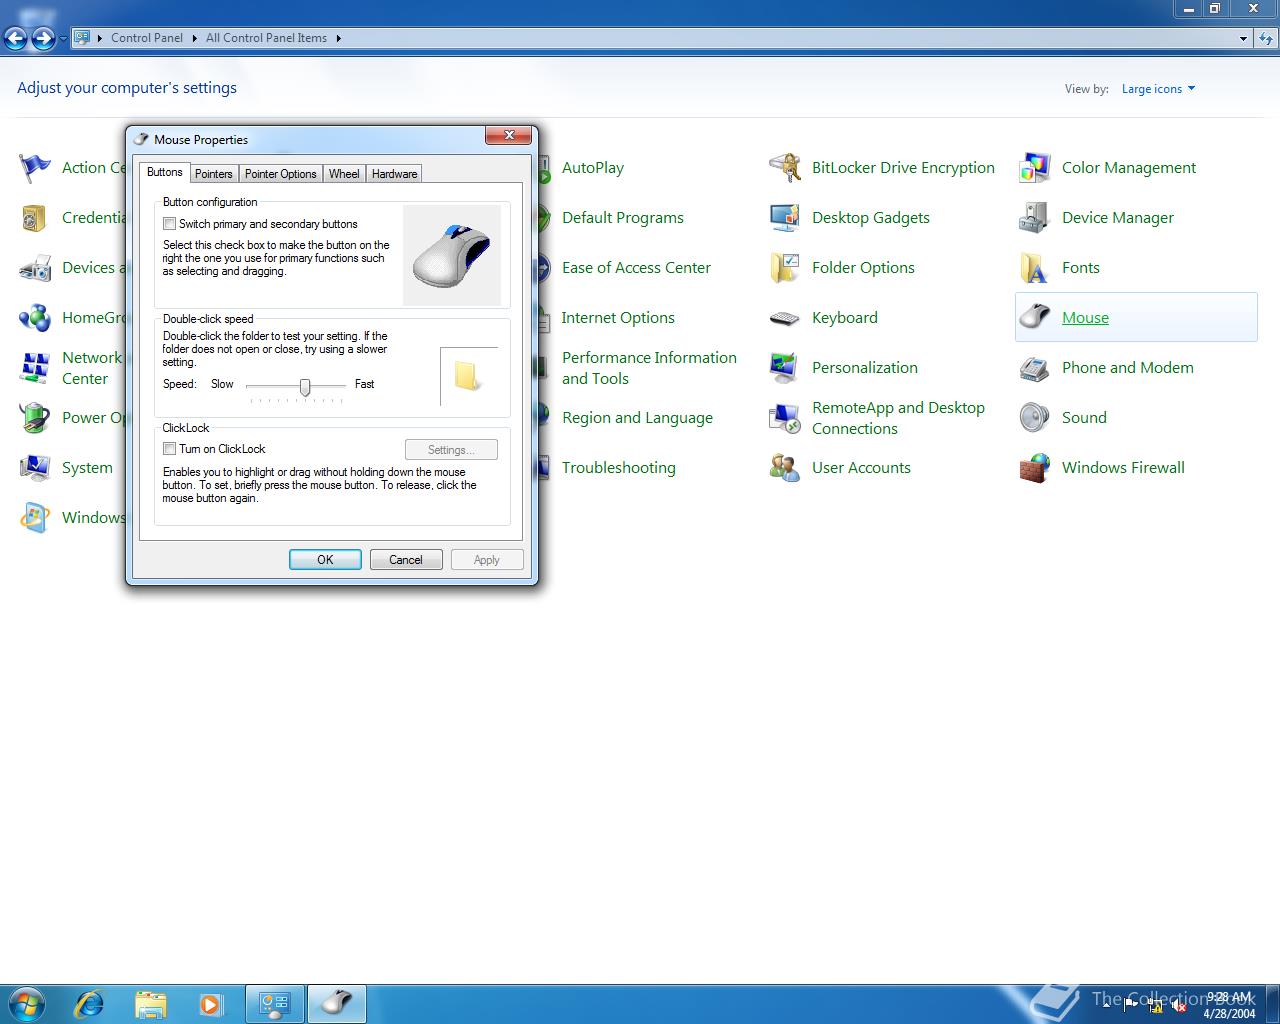
Task: Click Cancel in Mouse Properties
Action: [406, 560]
